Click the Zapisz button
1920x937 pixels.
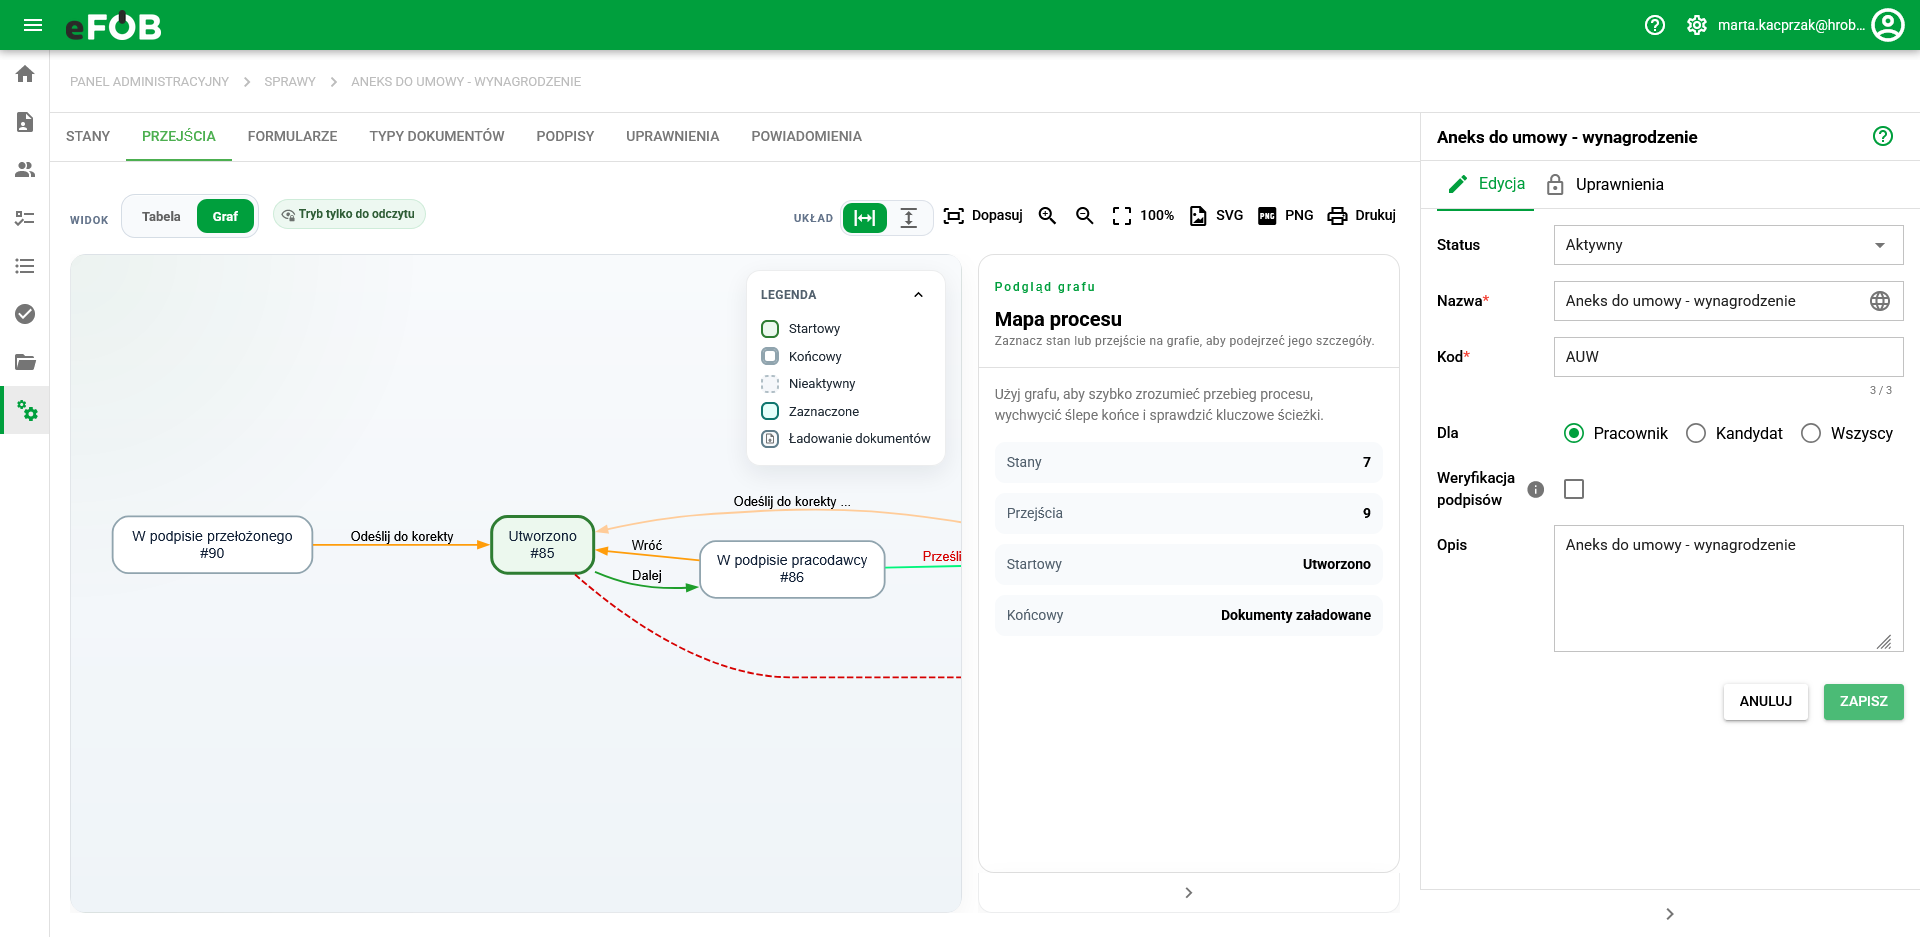(x=1863, y=702)
